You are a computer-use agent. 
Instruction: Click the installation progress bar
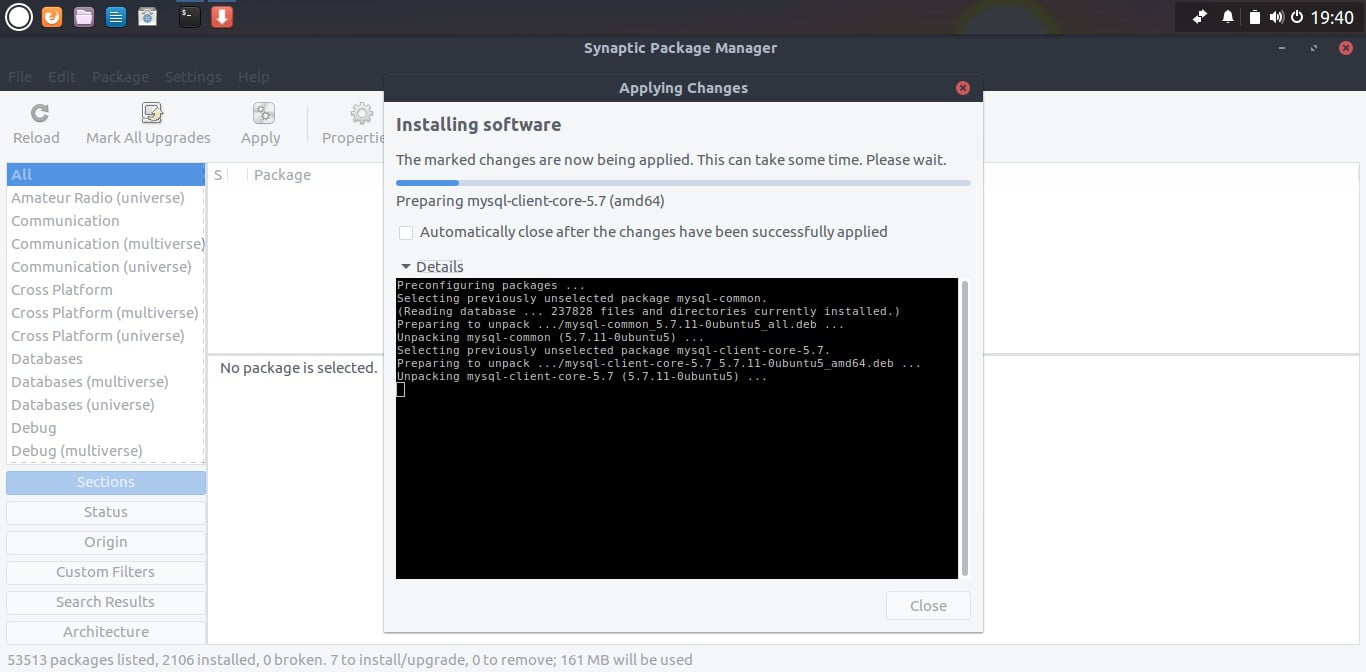pos(683,183)
